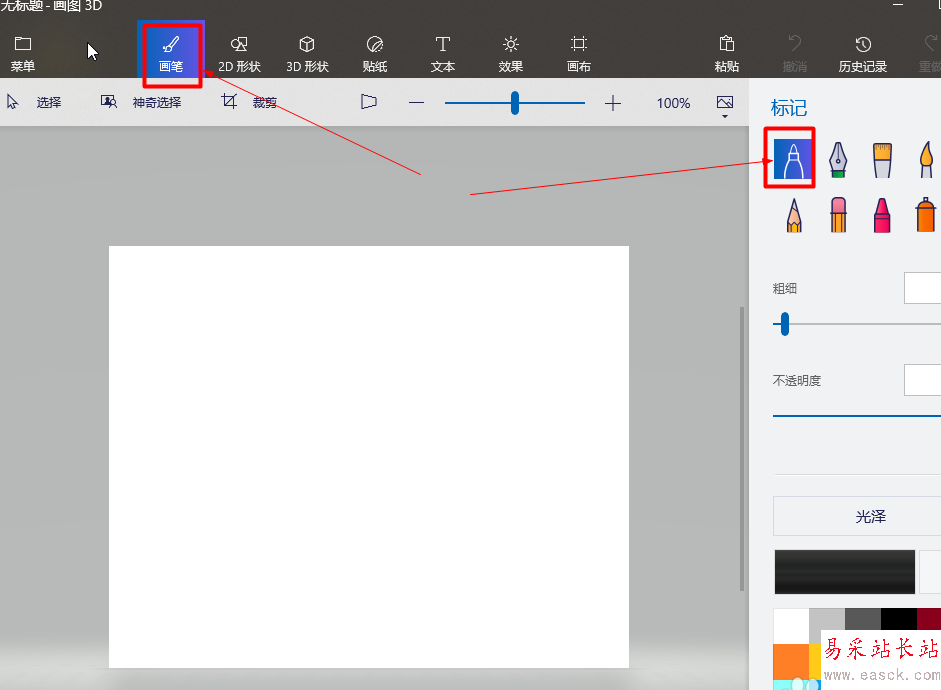The width and height of the screenshot is (941, 690).
Task: Click the 撤消 undo button
Action: pos(795,53)
